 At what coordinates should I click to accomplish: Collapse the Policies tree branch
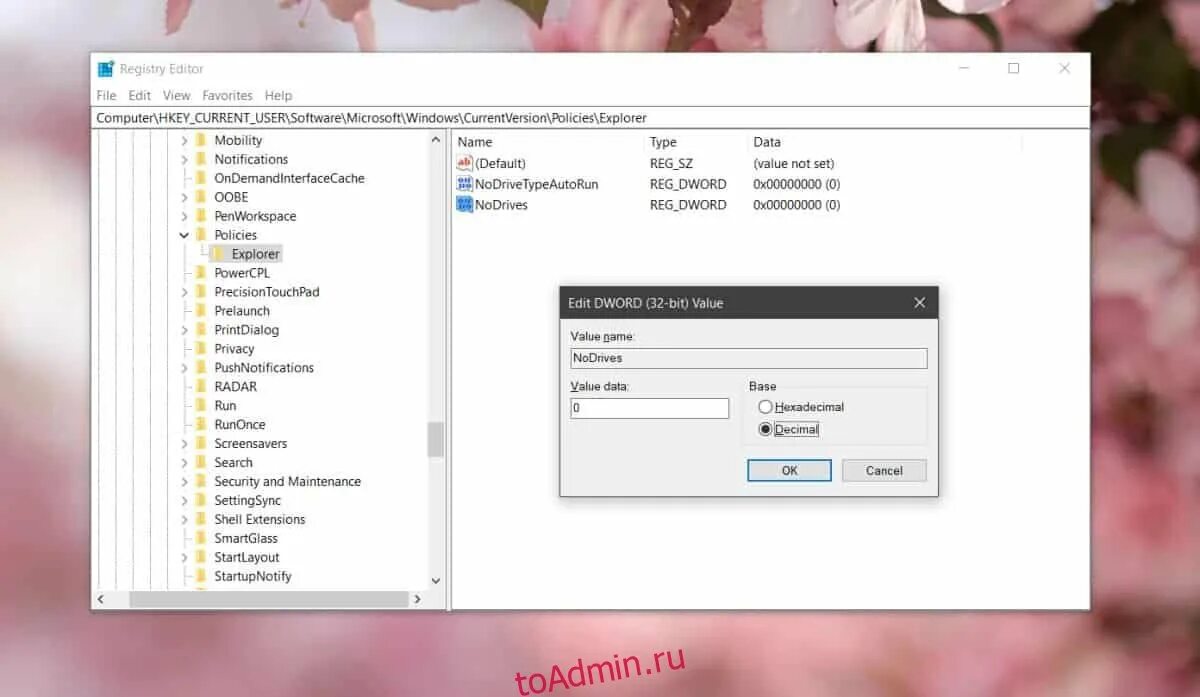(183, 234)
